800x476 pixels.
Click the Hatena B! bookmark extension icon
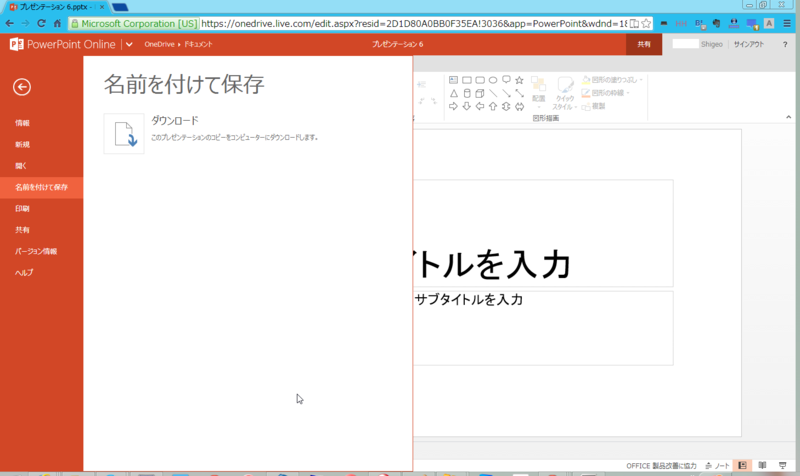pos(699,23)
